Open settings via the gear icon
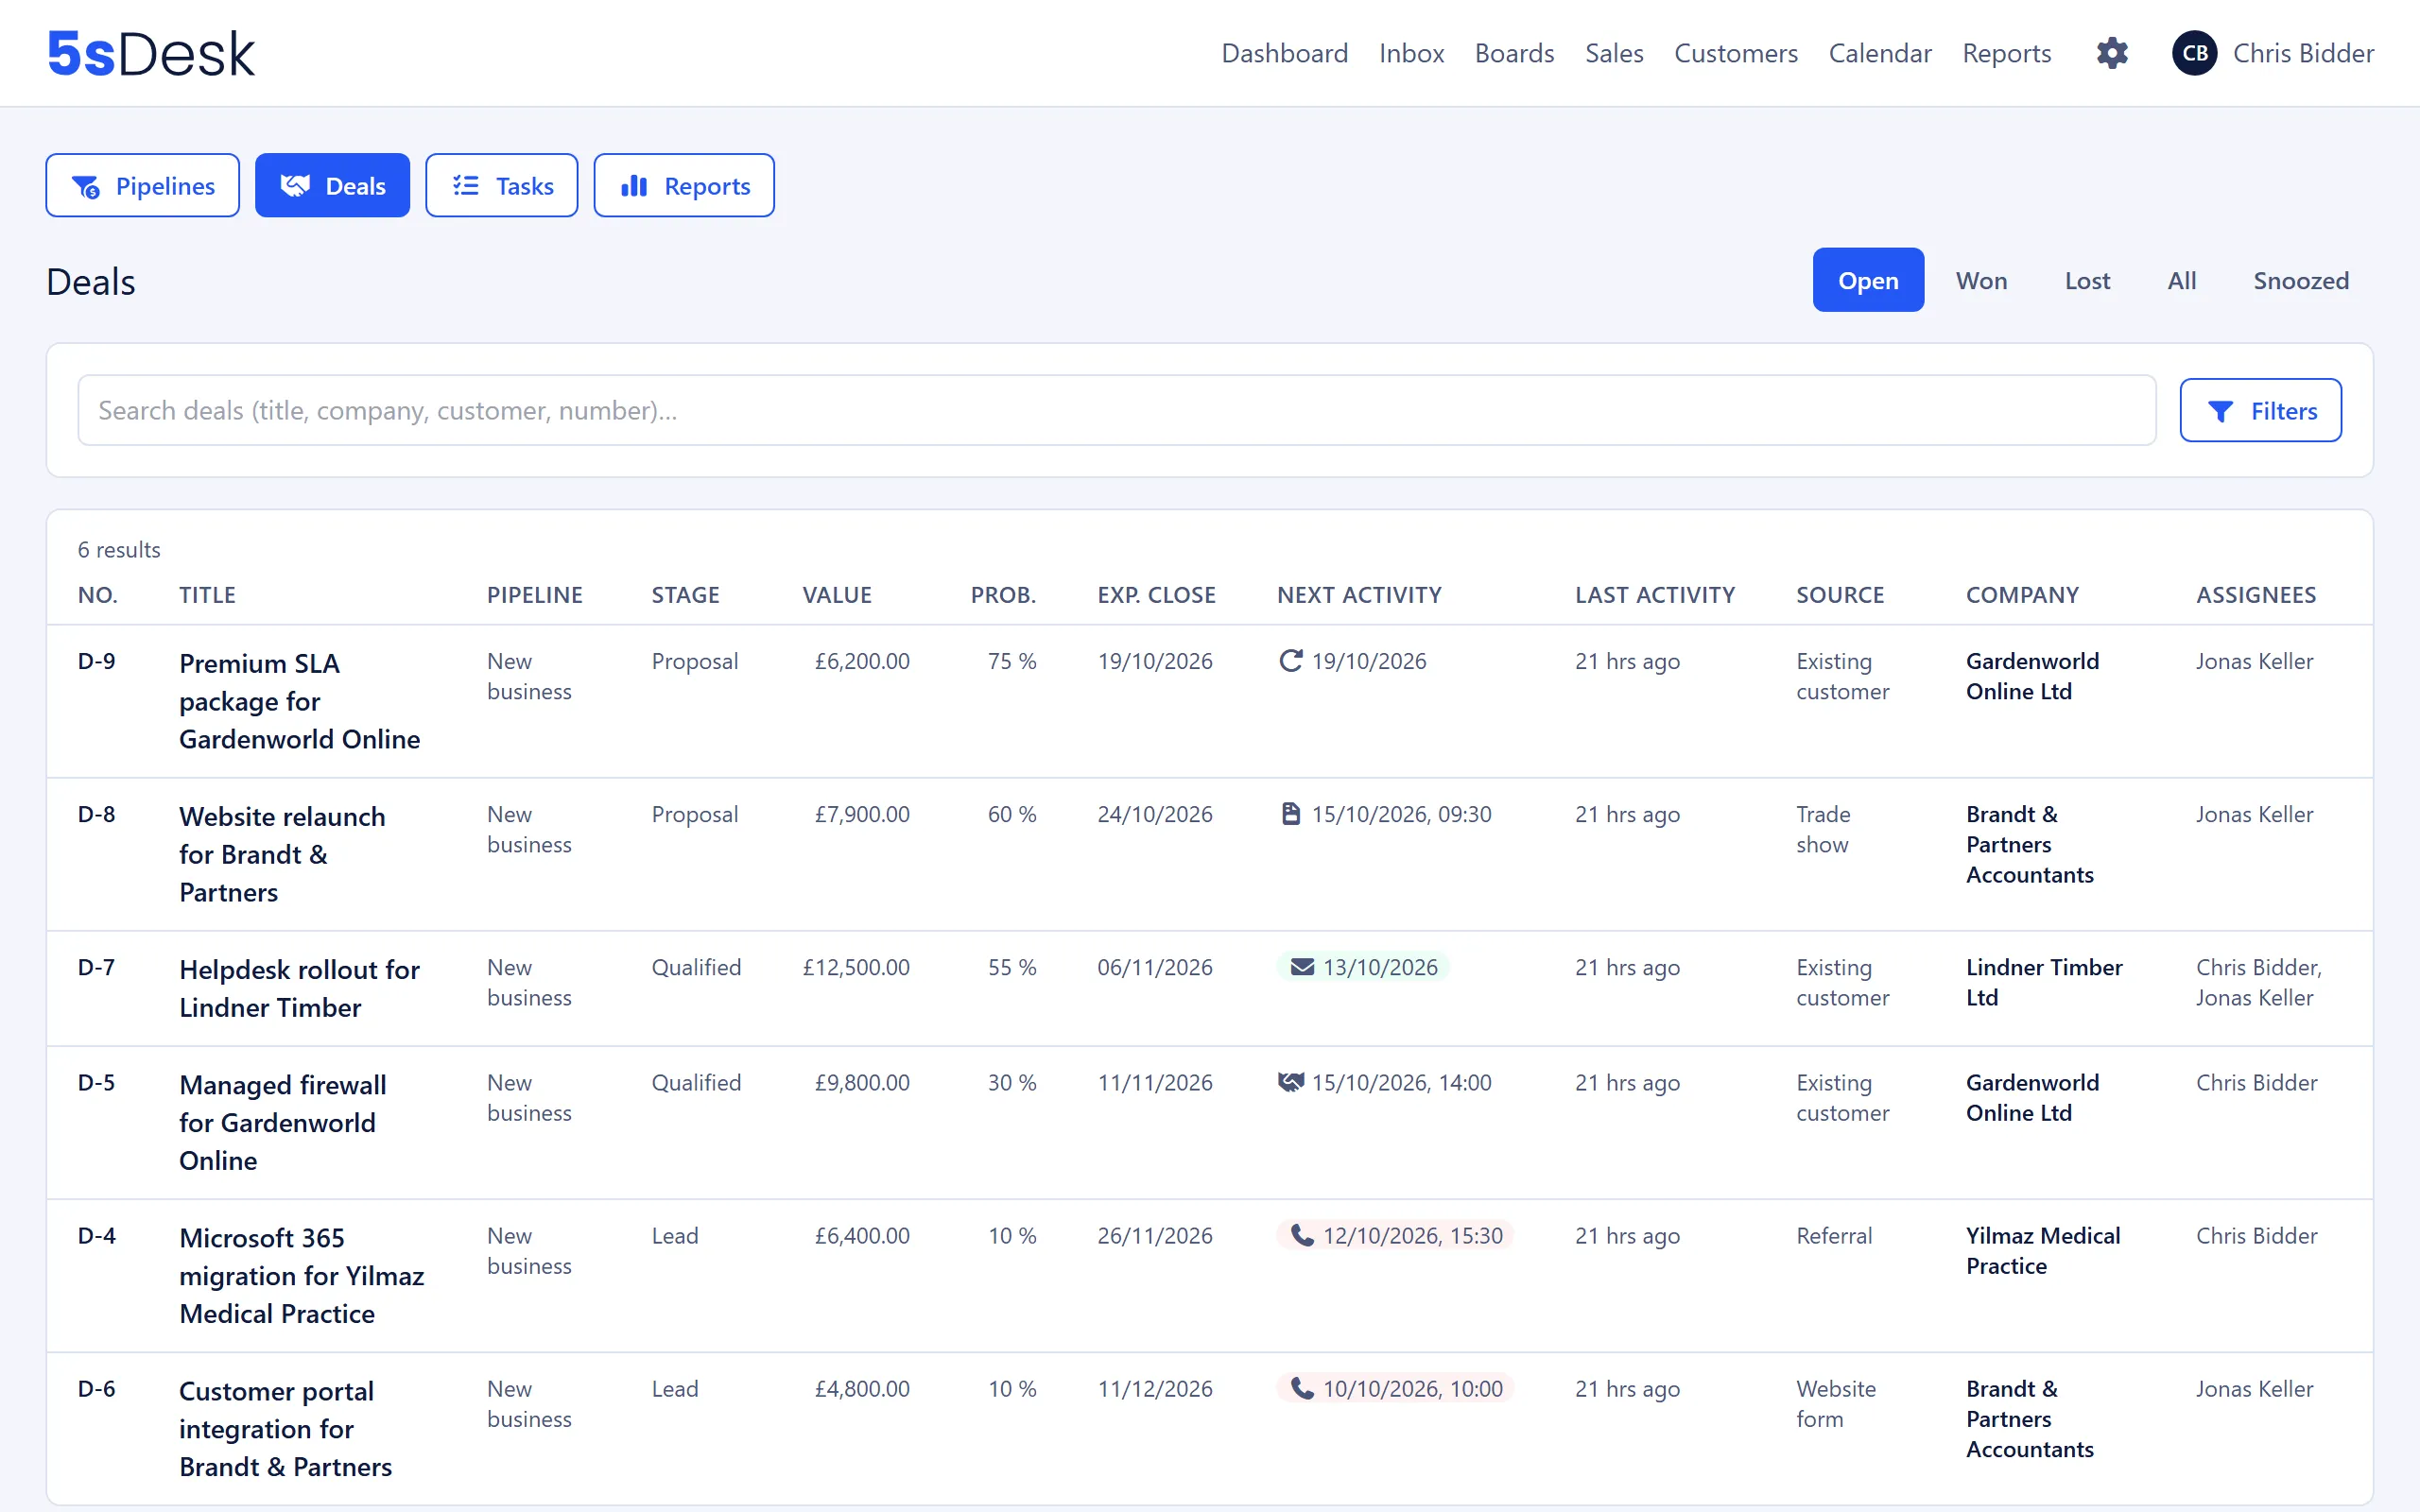Image resolution: width=2420 pixels, height=1512 pixels. (2112, 53)
